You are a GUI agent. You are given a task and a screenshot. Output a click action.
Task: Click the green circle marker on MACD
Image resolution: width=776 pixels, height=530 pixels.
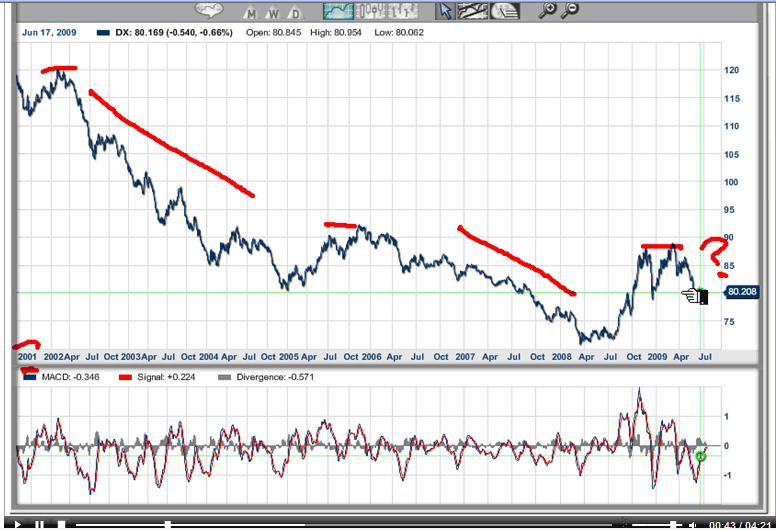701,457
